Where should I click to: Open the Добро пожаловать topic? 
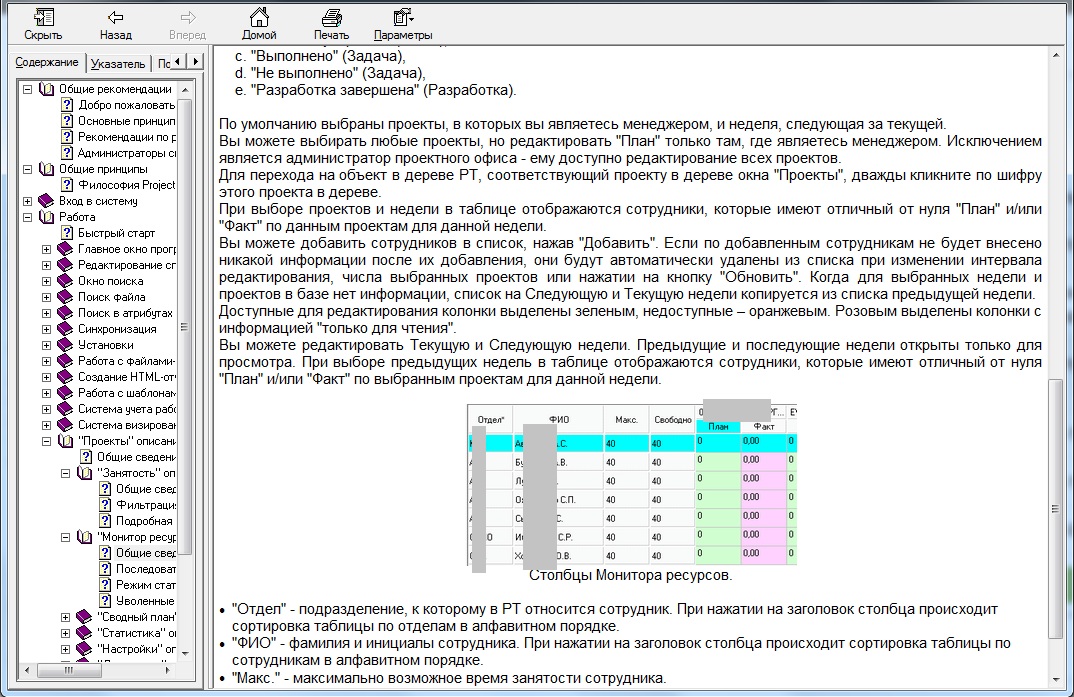[127, 105]
